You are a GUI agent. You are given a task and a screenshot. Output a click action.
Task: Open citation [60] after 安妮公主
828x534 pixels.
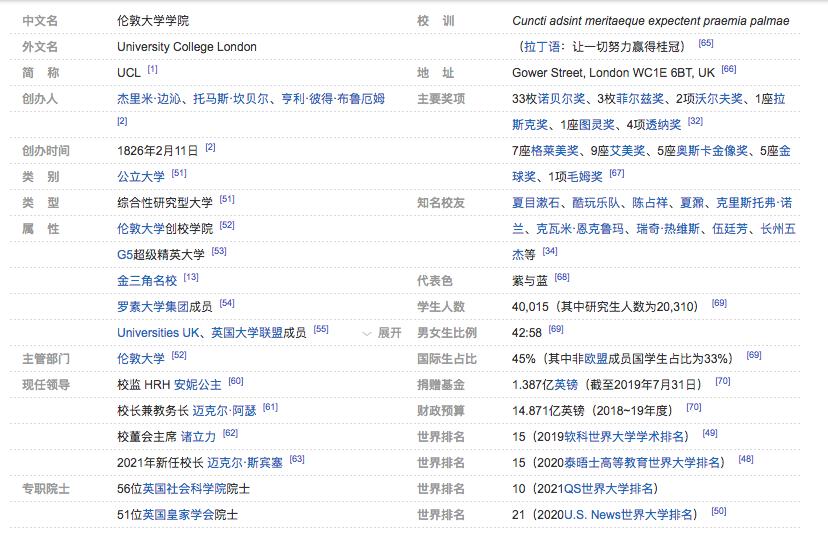tap(236, 381)
